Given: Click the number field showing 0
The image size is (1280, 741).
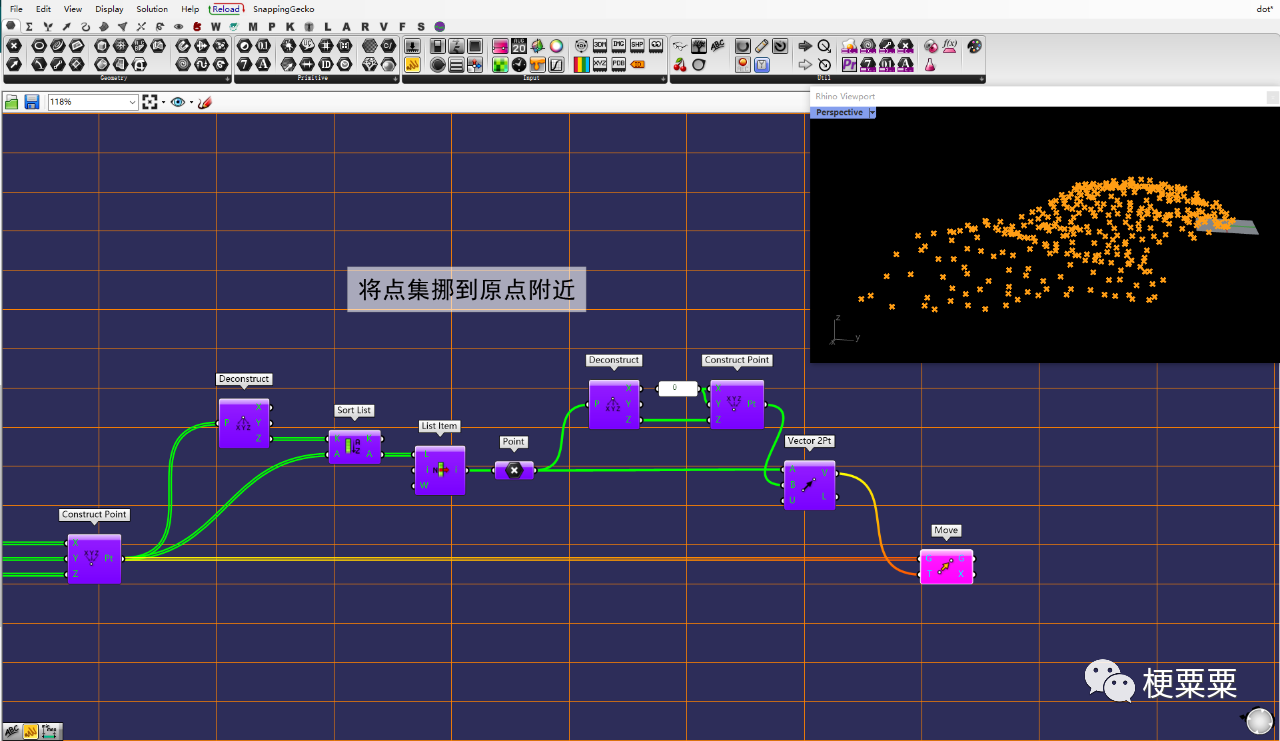Looking at the screenshot, I should coord(677,388).
